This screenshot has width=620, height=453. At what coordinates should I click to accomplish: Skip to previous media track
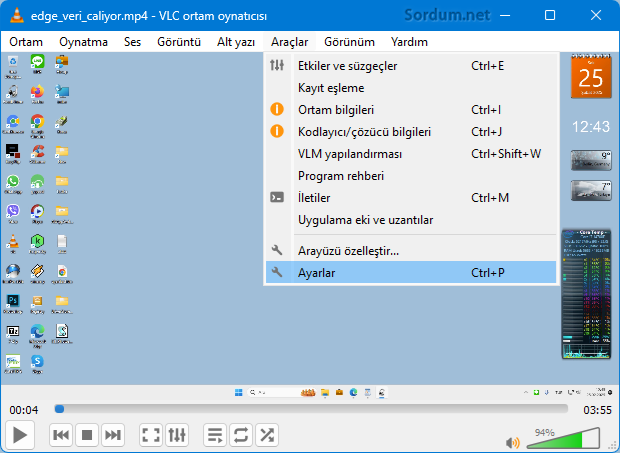[61, 435]
